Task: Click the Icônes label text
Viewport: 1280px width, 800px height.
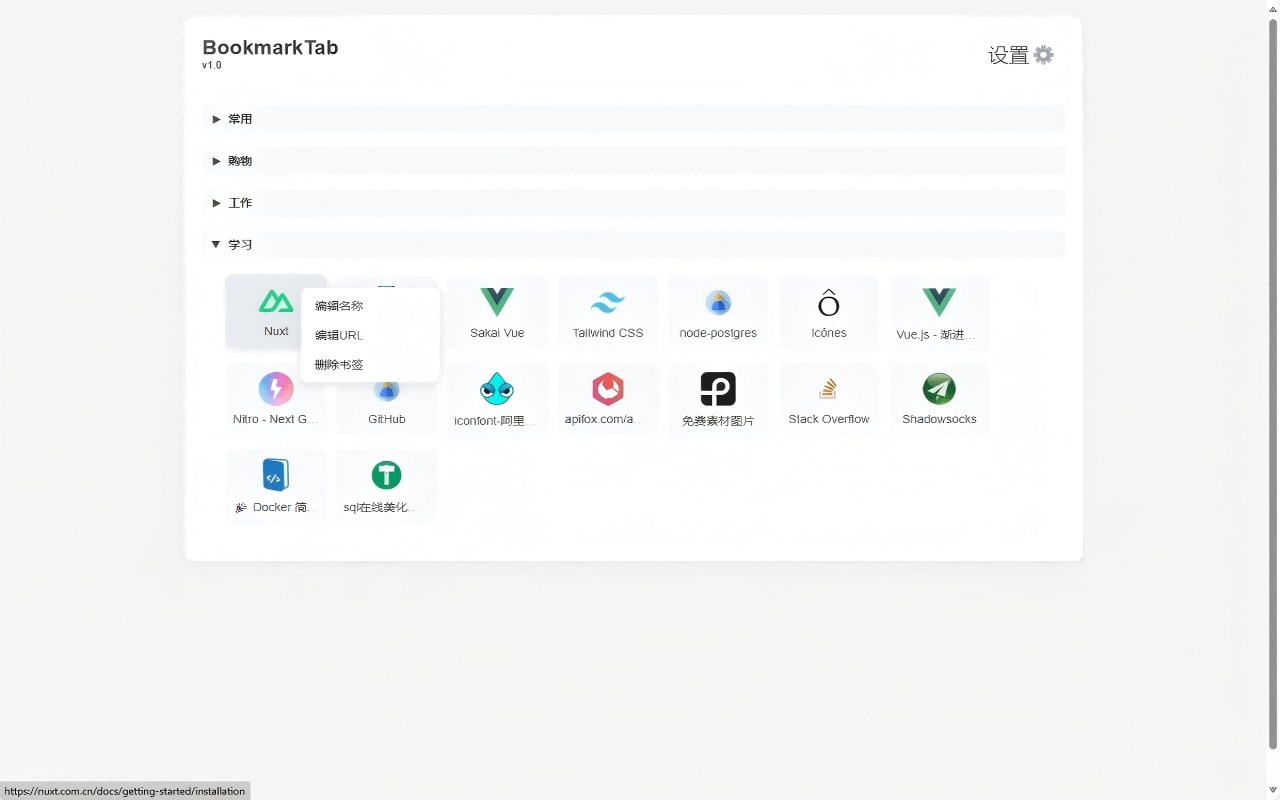Action: (x=829, y=333)
